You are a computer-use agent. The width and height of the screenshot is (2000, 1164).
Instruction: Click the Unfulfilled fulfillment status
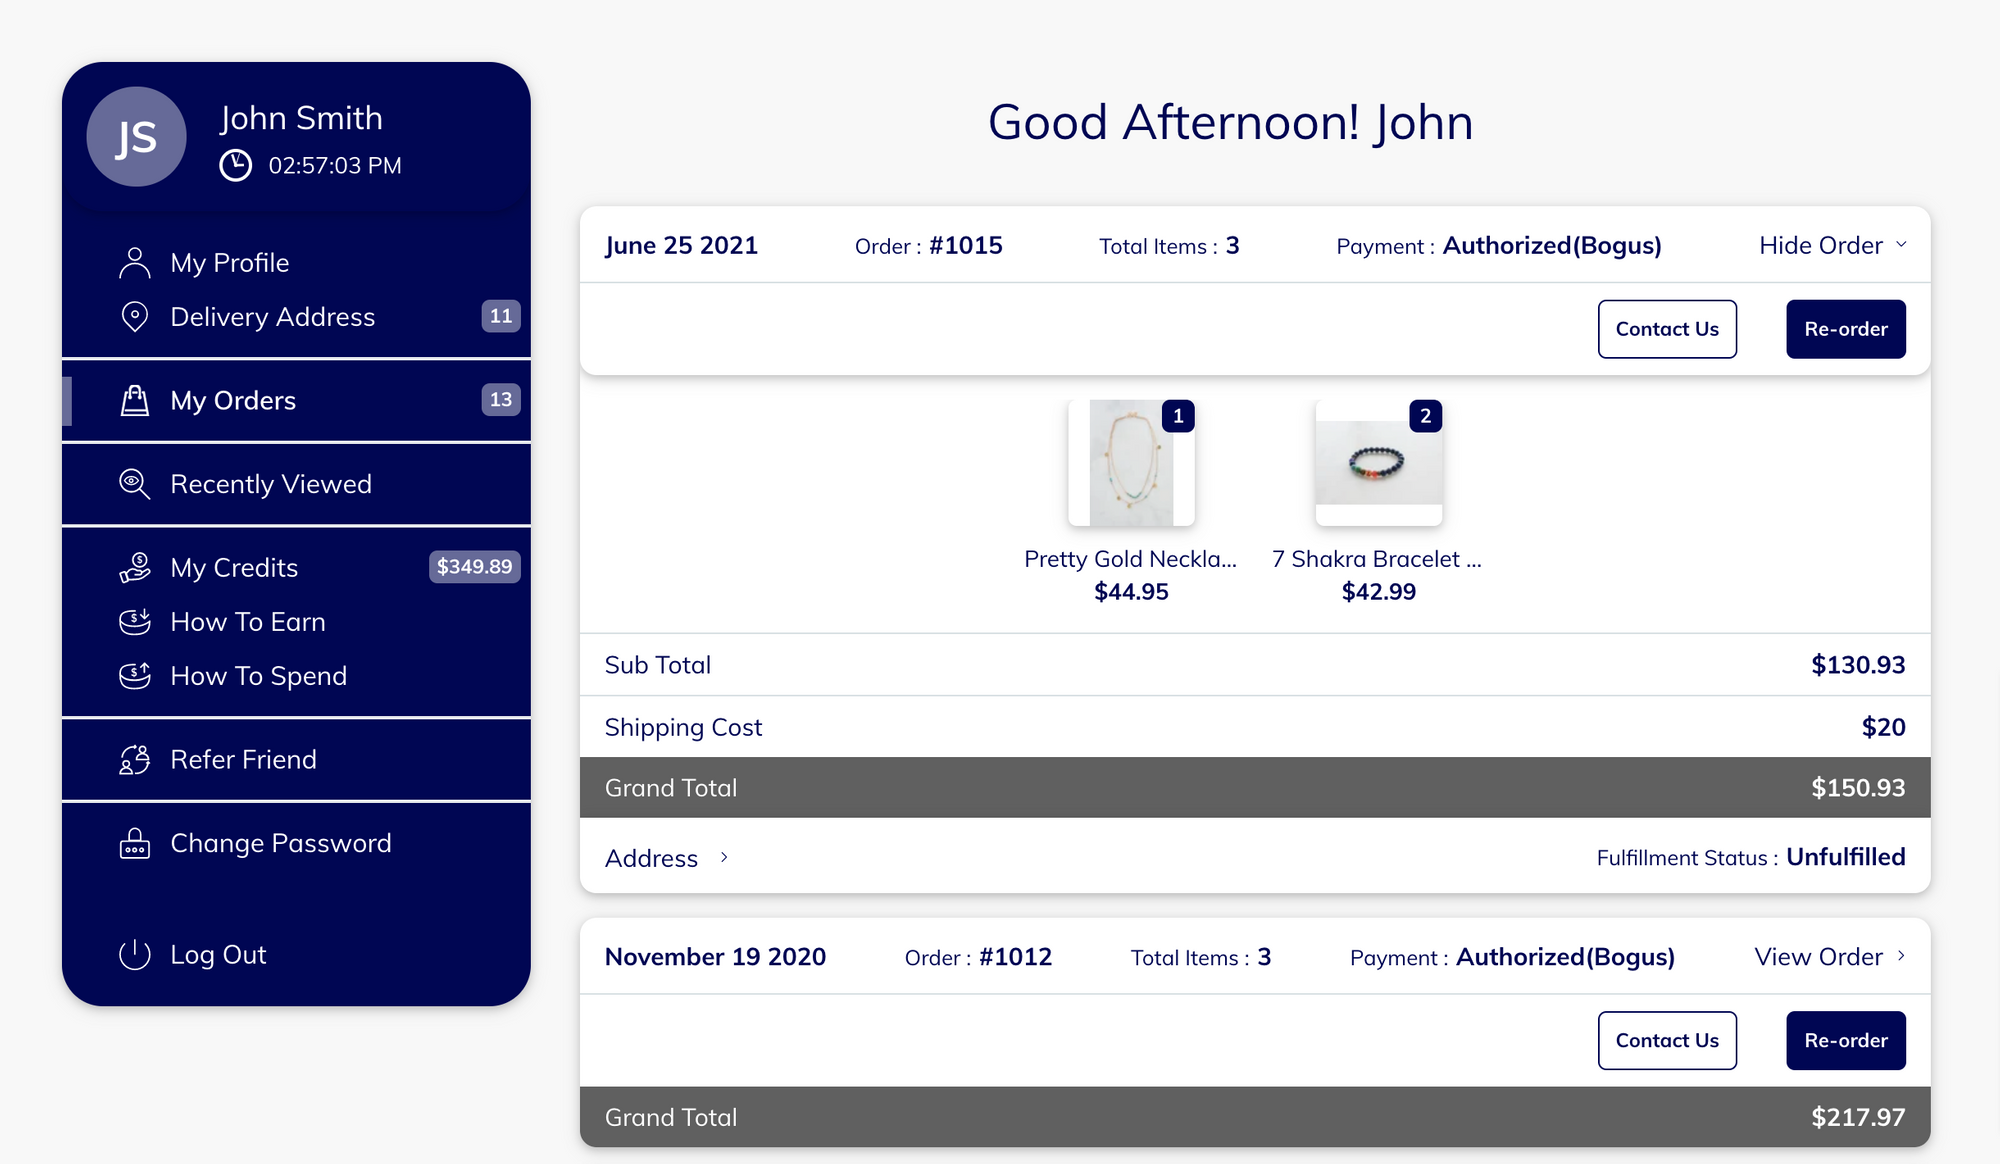pos(1845,857)
